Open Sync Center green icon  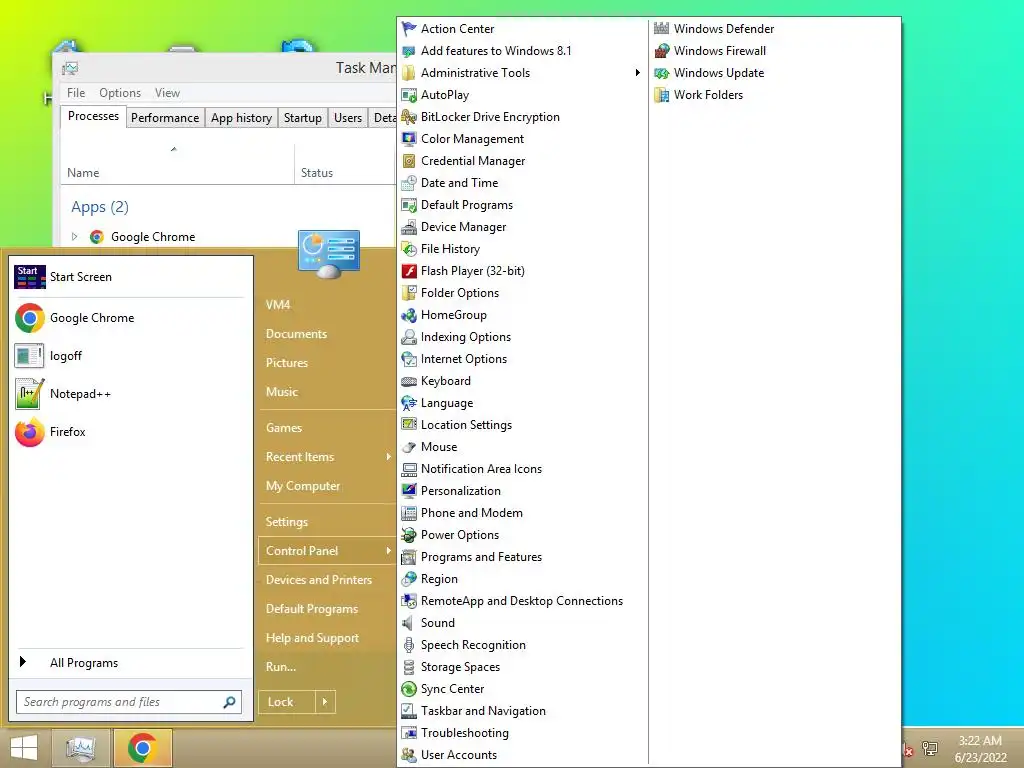pyautogui.click(x=409, y=689)
